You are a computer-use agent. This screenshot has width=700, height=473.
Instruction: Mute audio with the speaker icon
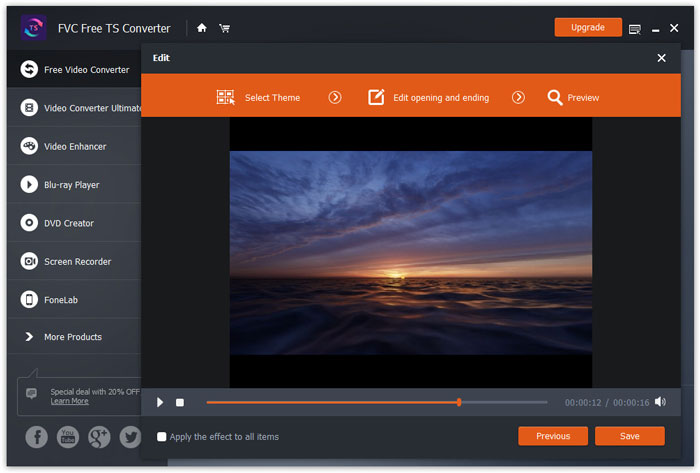(x=660, y=402)
